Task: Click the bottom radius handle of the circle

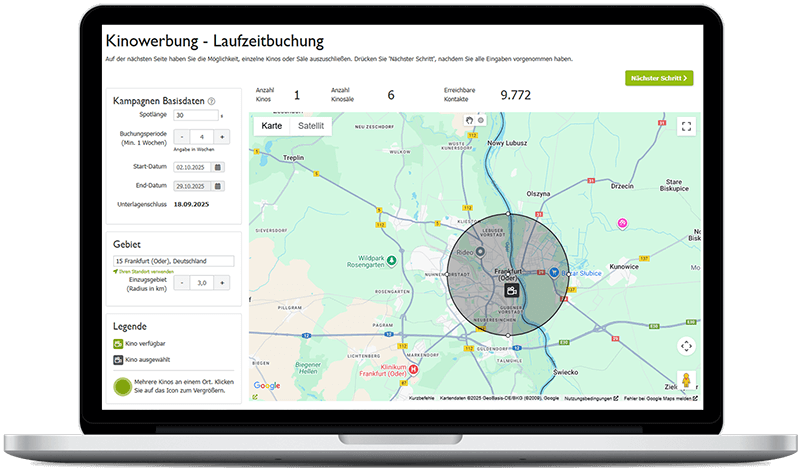Action: (x=508, y=335)
